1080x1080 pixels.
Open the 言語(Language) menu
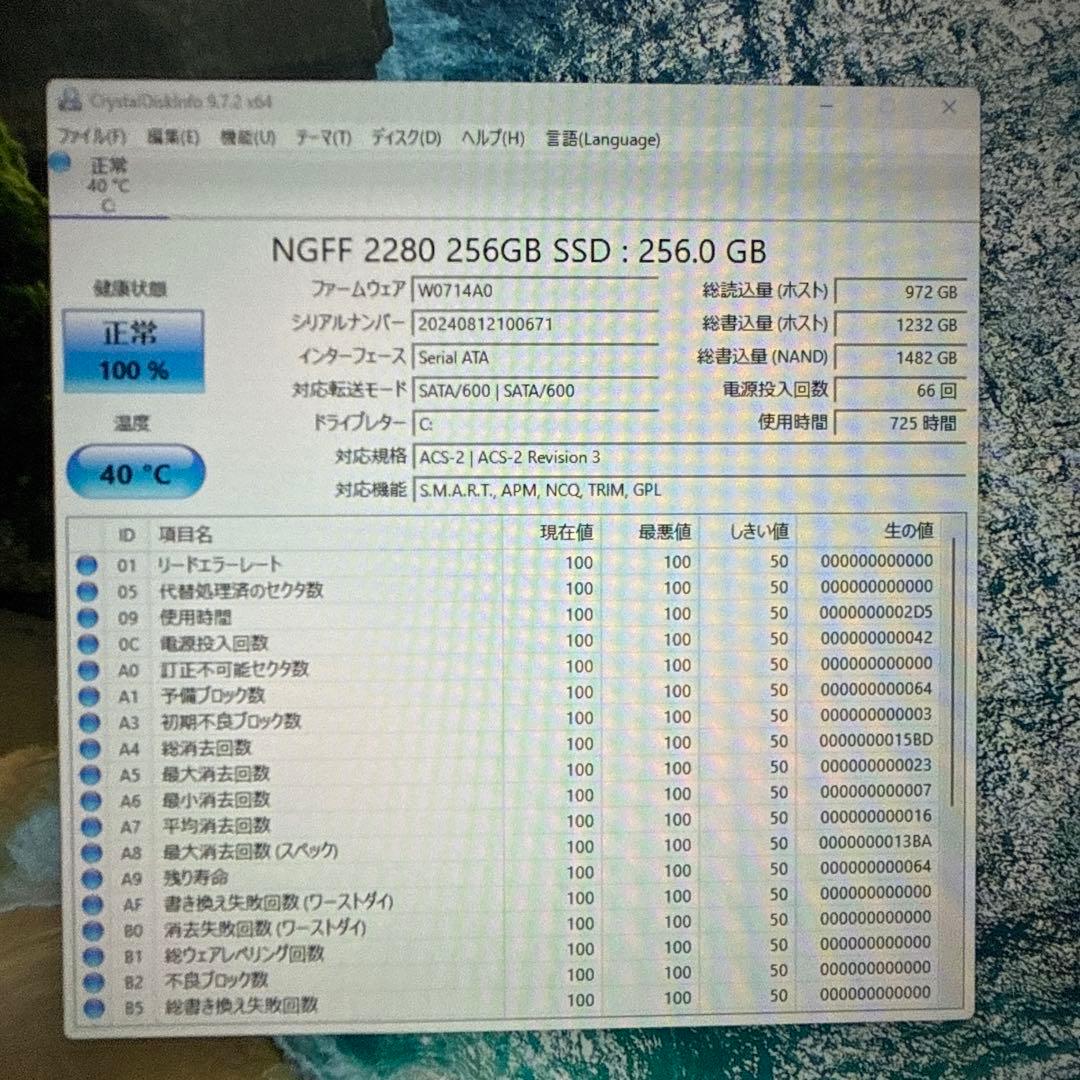point(601,139)
